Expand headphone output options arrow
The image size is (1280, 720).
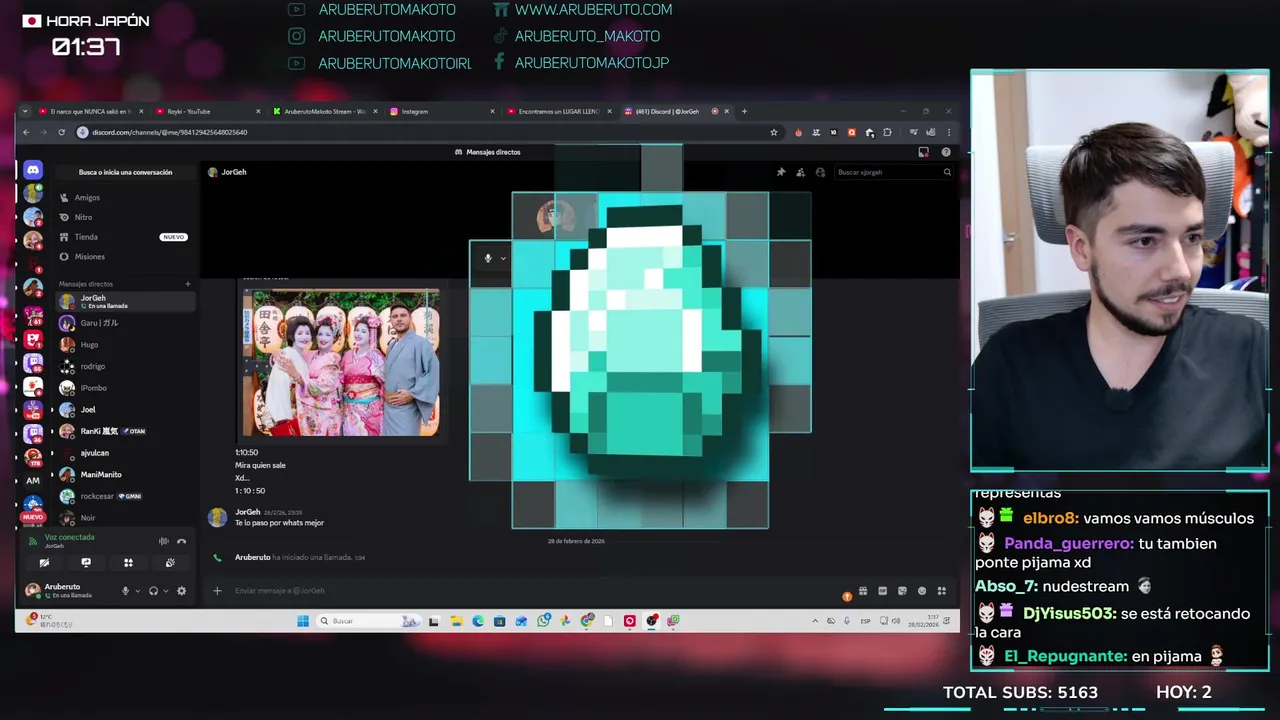(165, 591)
